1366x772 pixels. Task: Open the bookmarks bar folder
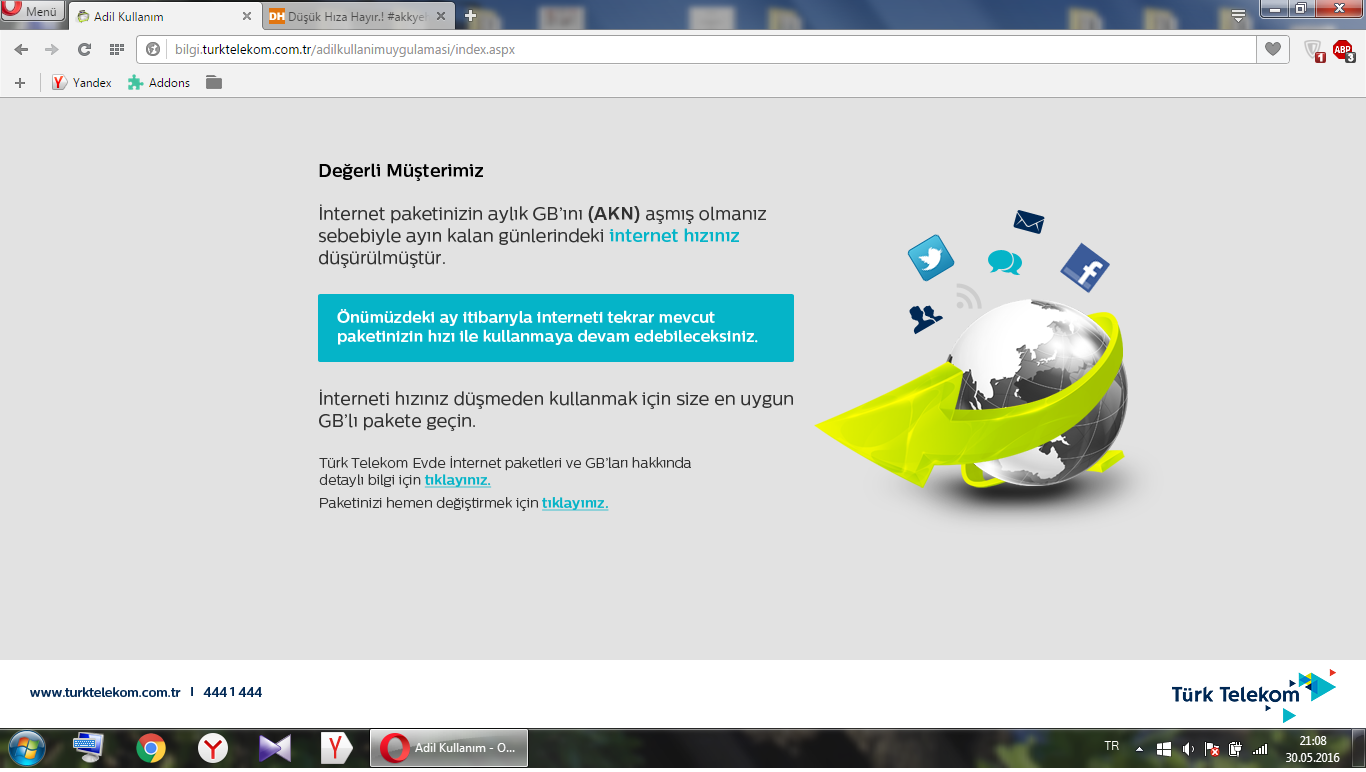point(213,83)
